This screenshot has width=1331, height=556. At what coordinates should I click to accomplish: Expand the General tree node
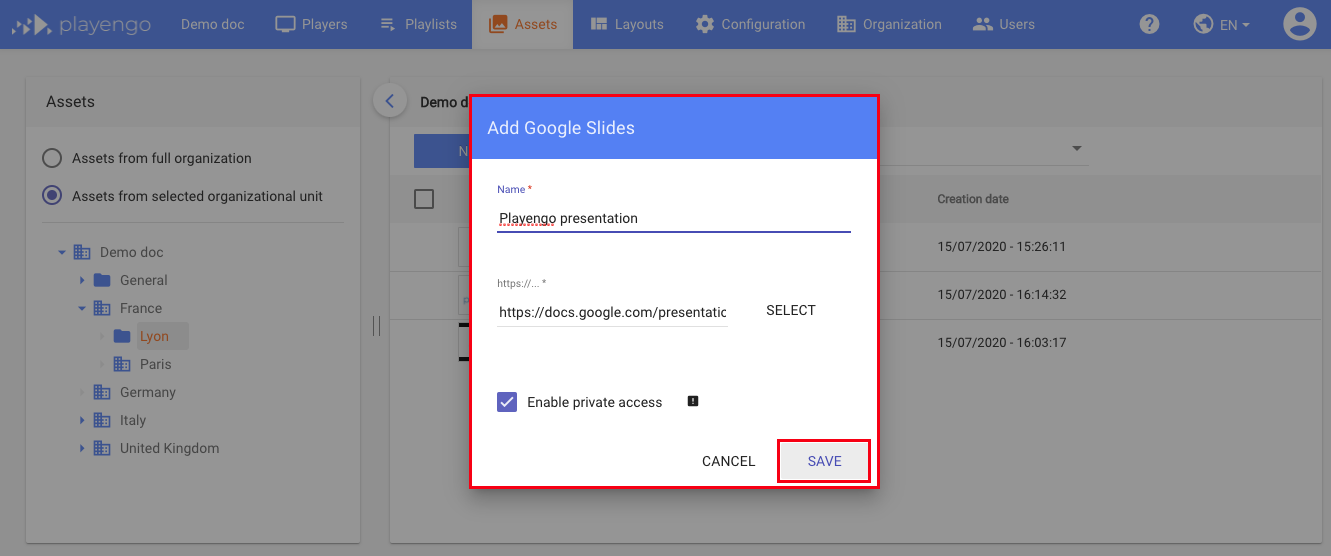(x=82, y=280)
